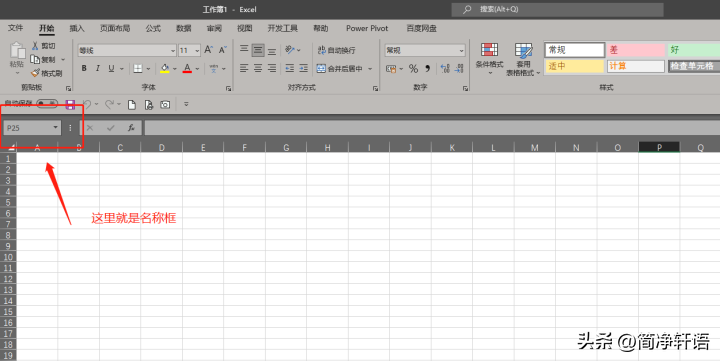Open Format as Table (套用表格格式) menu

523,59
